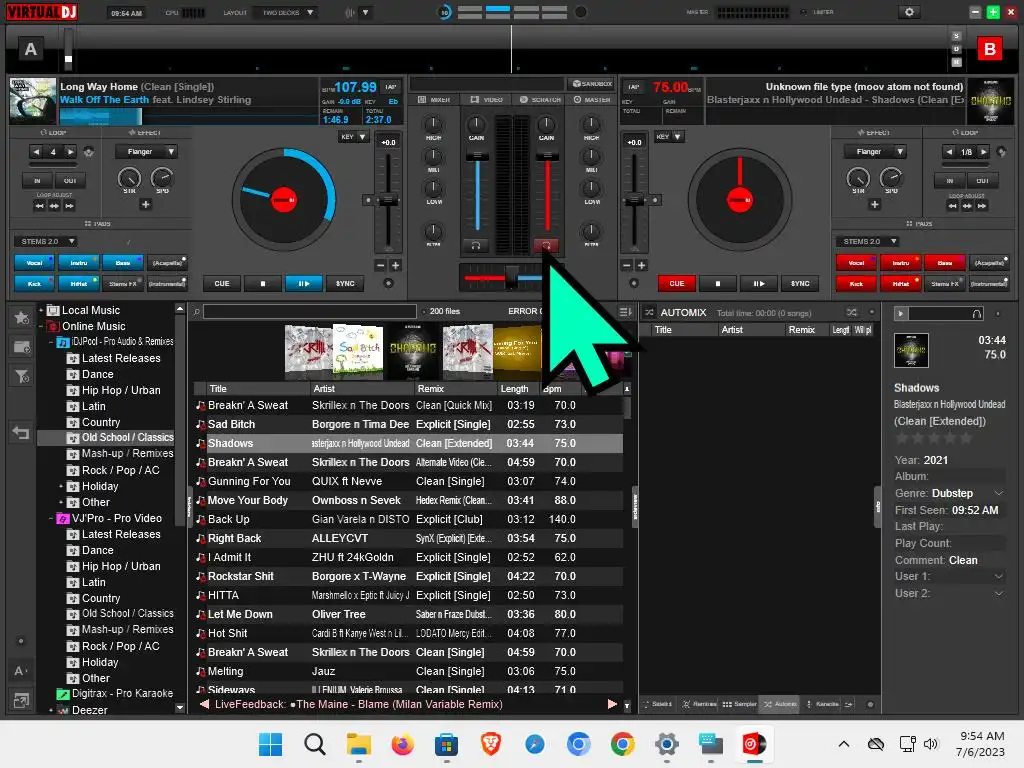Click deck A pitch minus button

click(380, 265)
